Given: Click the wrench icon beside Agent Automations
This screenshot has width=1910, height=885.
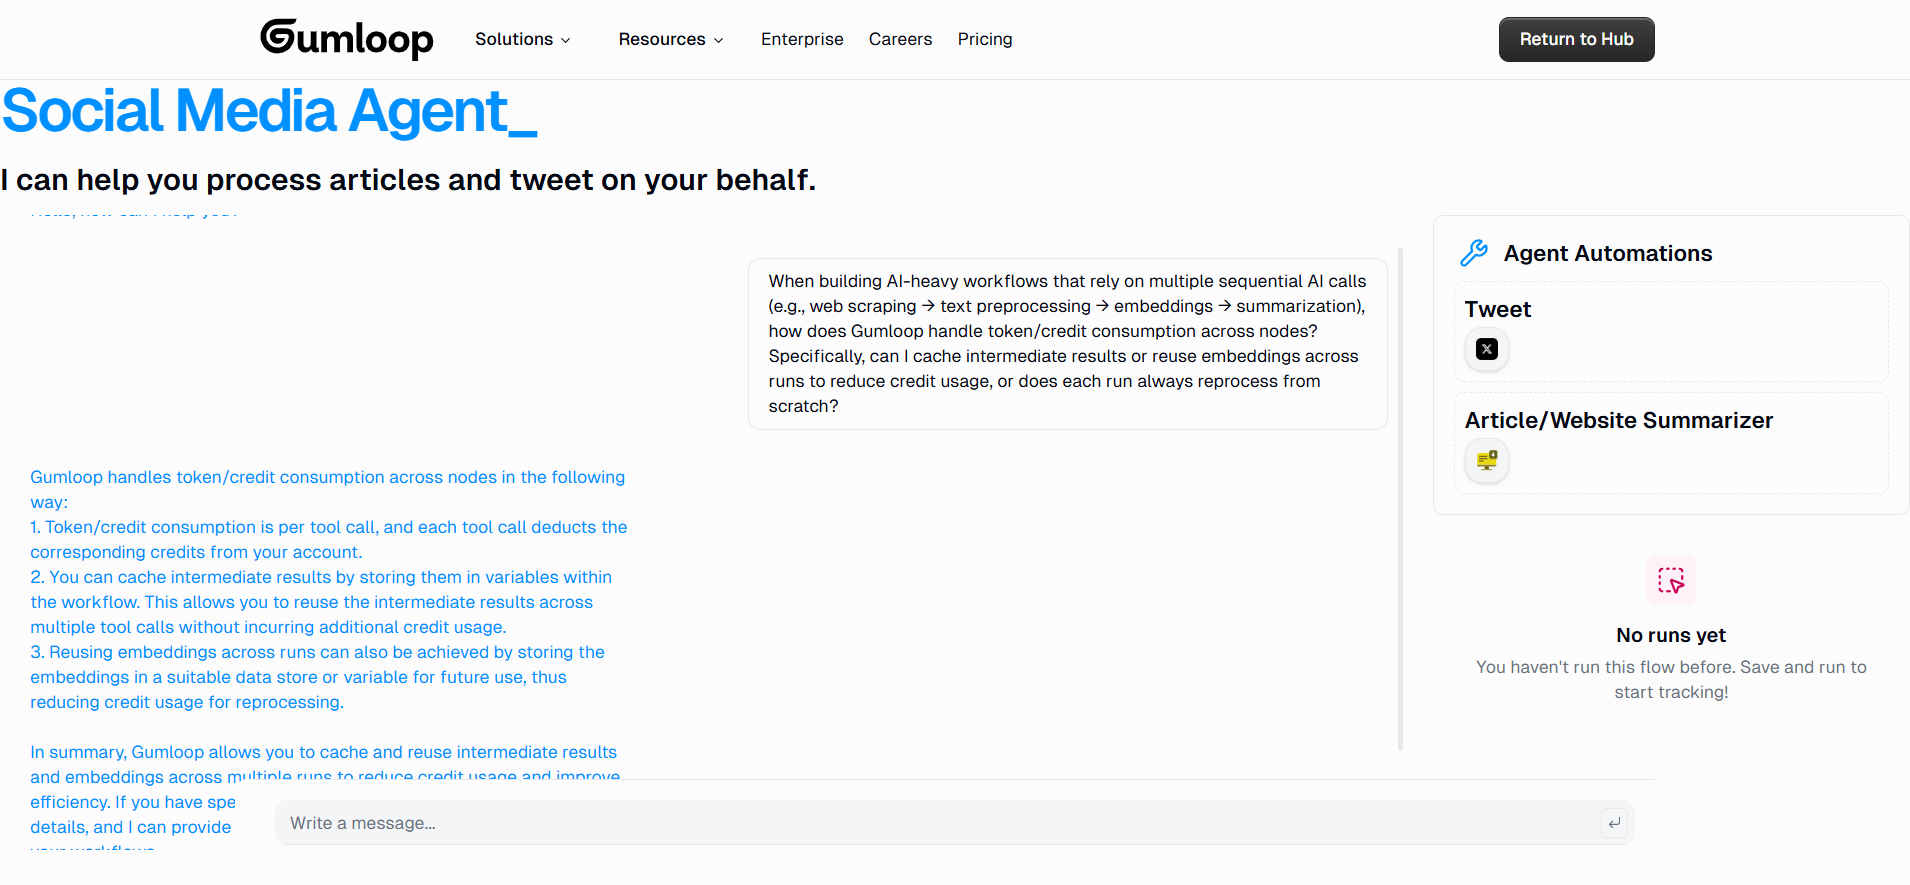Looking at the screenshot, I should [1474, 253].
